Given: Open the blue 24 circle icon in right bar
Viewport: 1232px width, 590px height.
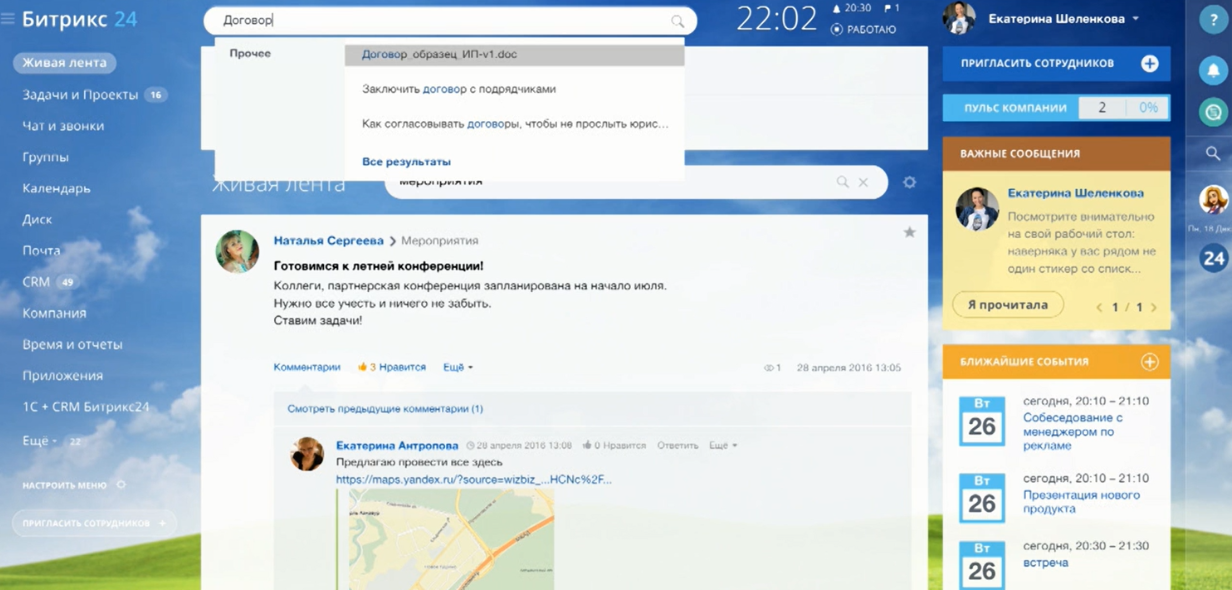Looking at the screenshot, I should pyautogui.click(x=1213, y=258).
